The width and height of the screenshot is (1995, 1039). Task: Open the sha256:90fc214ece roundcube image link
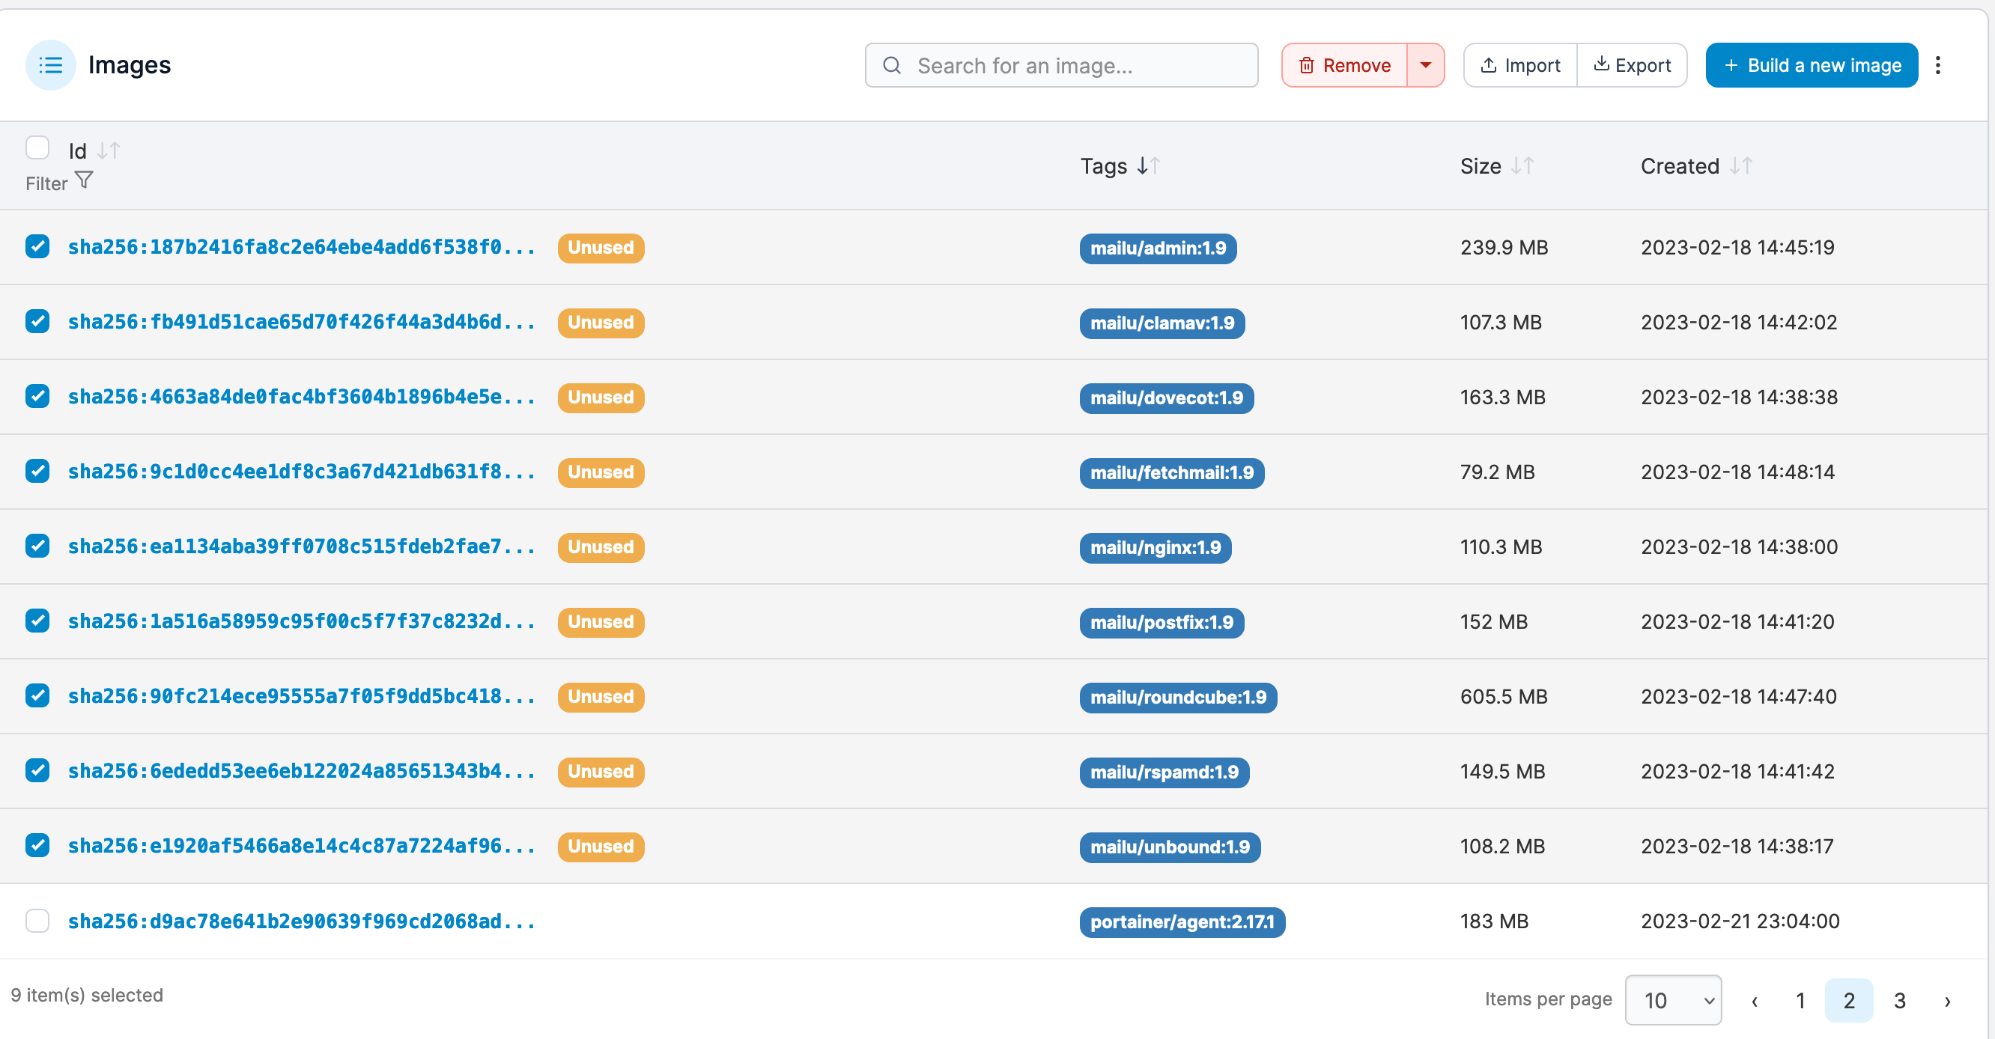pyautogui.click(x=301, y=696)
